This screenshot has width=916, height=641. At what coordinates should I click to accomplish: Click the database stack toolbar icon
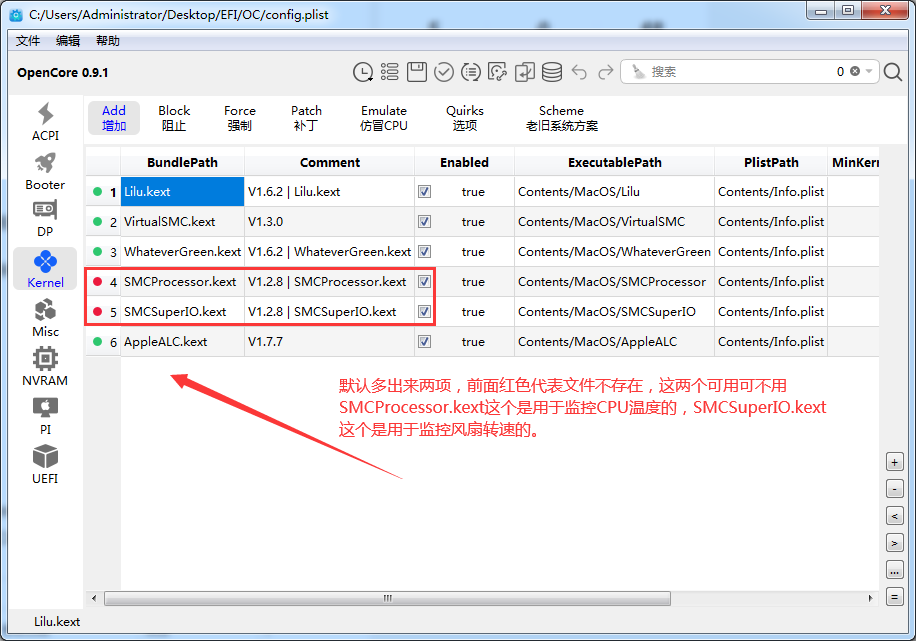552,72
